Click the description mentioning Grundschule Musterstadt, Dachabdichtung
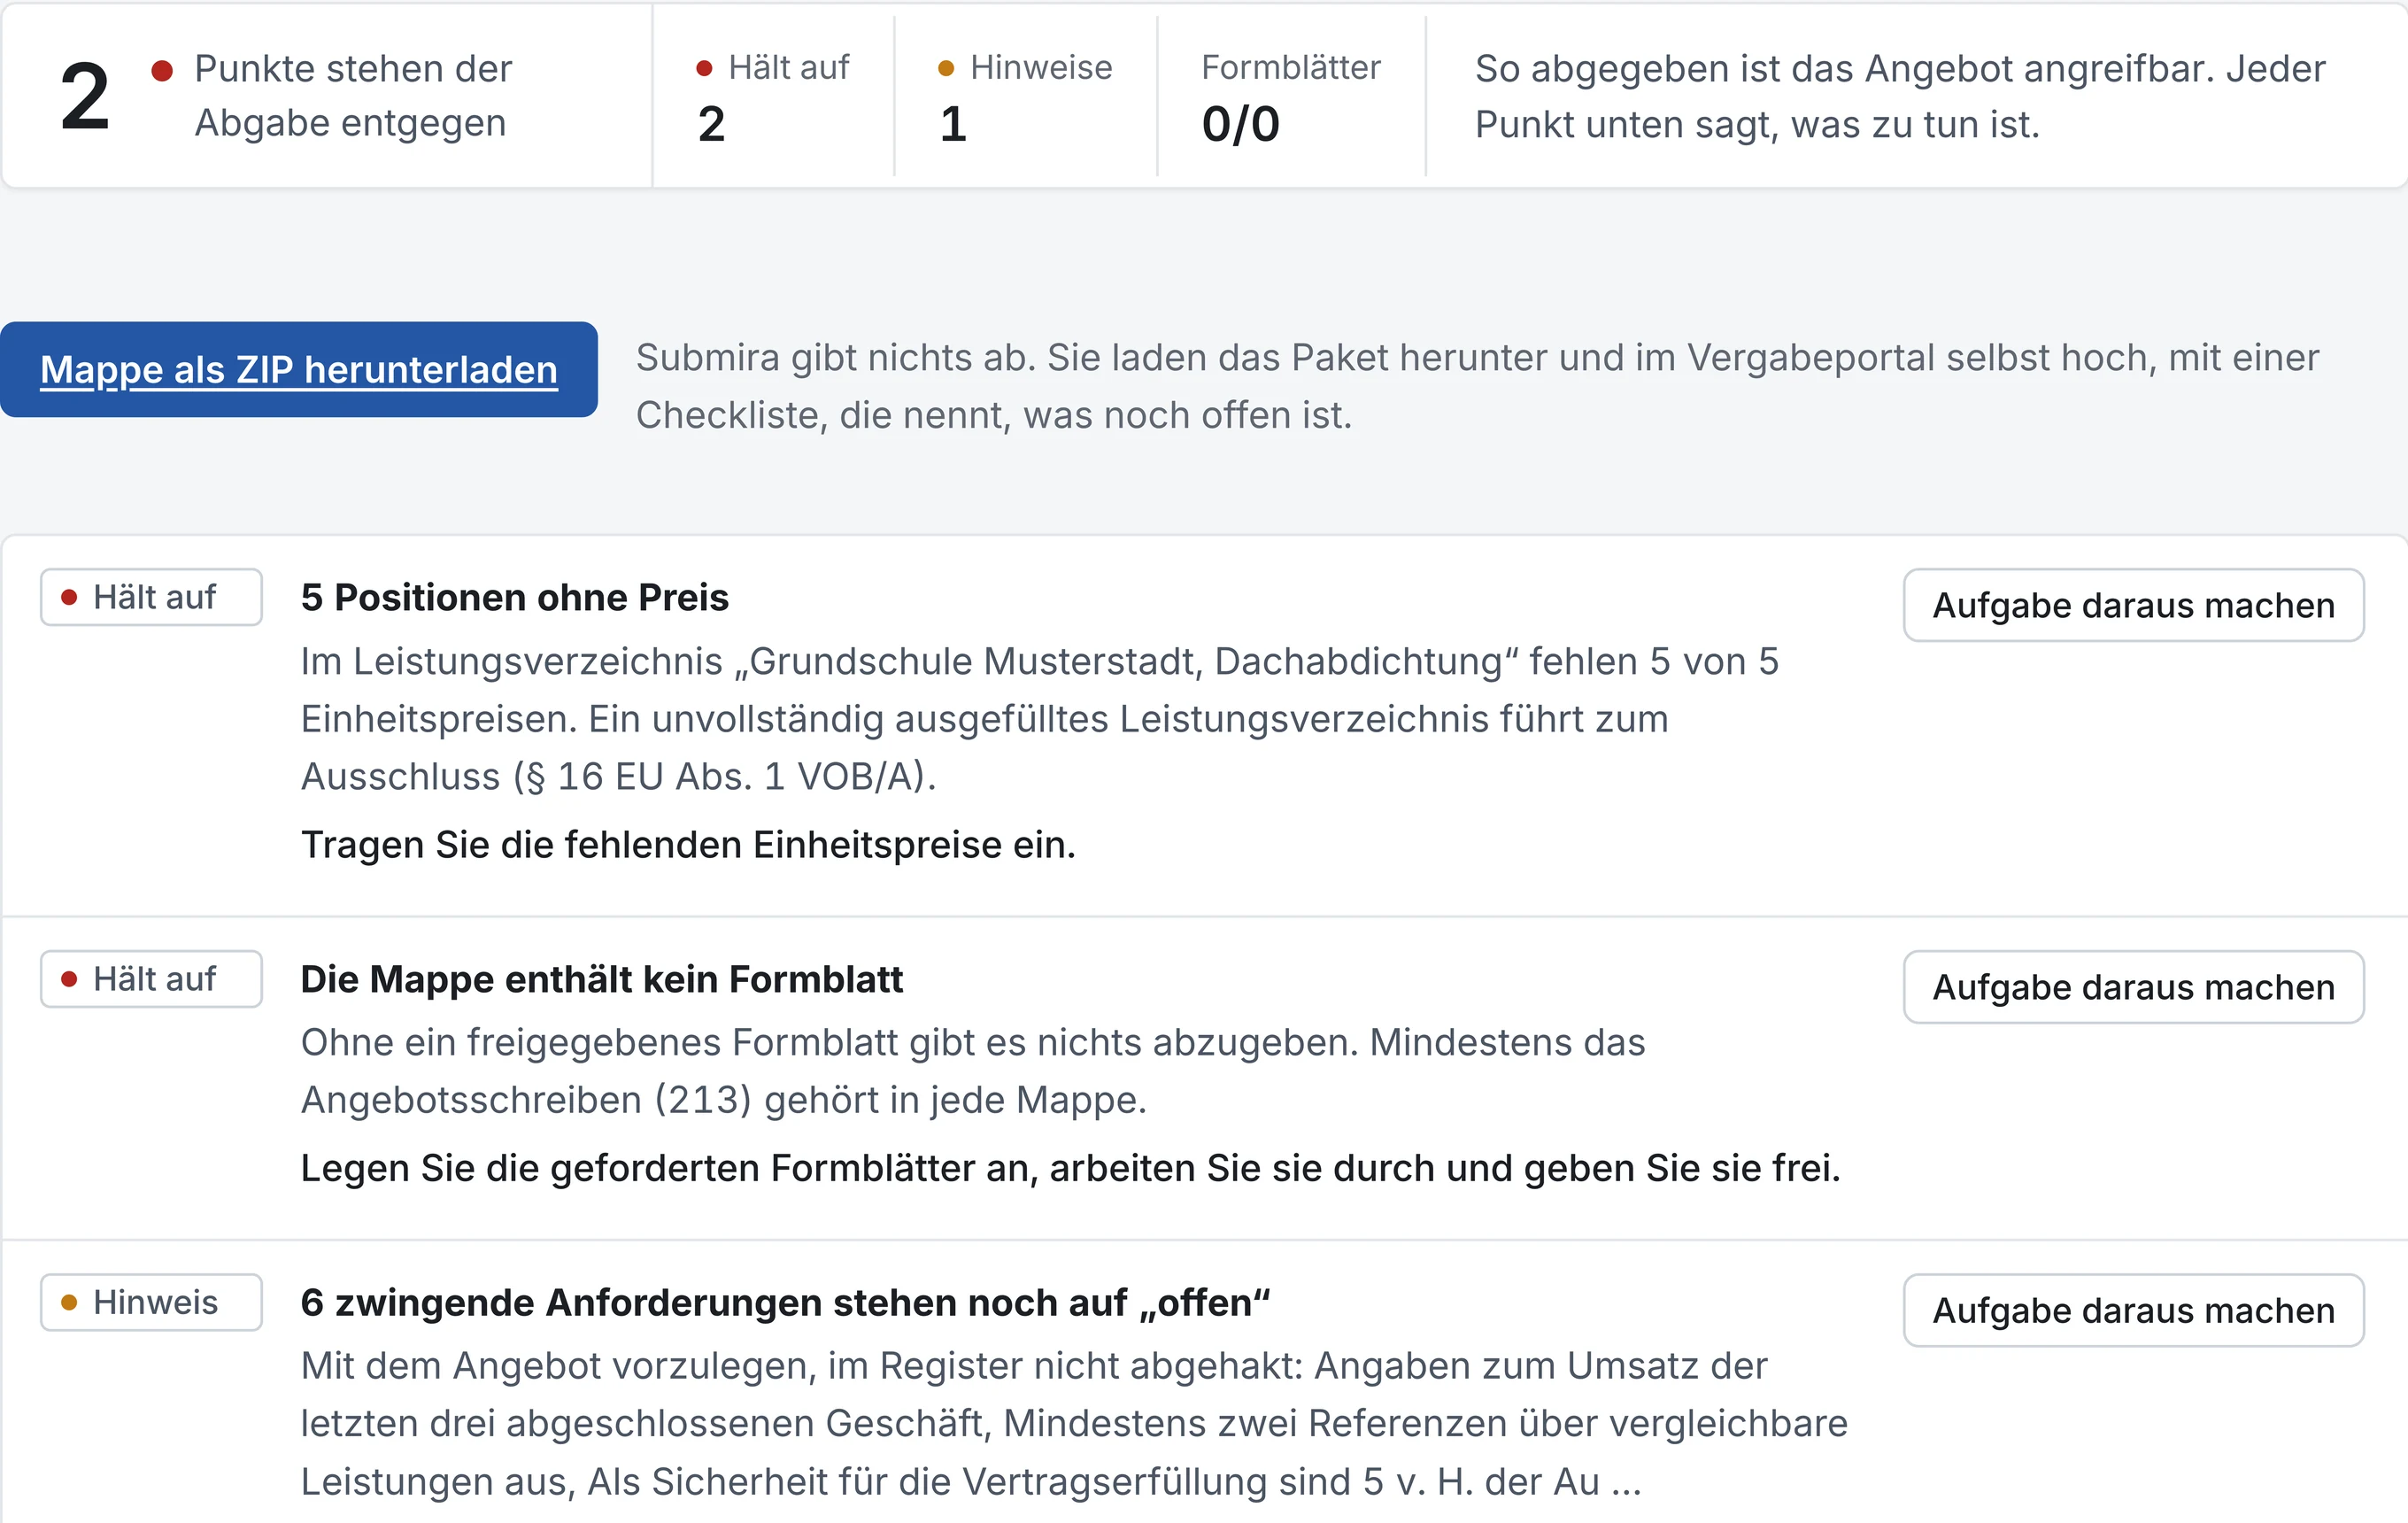Viewport: 2408px width, 1523px height. pyautogui.click(x=1040, y=719)
